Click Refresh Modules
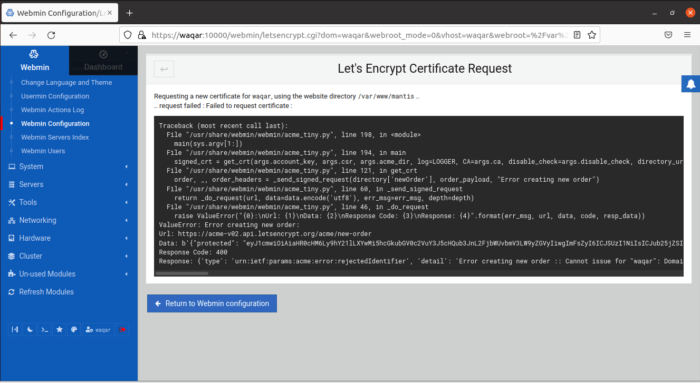Screen dimensions: 700x383 (x=46, y=292)
